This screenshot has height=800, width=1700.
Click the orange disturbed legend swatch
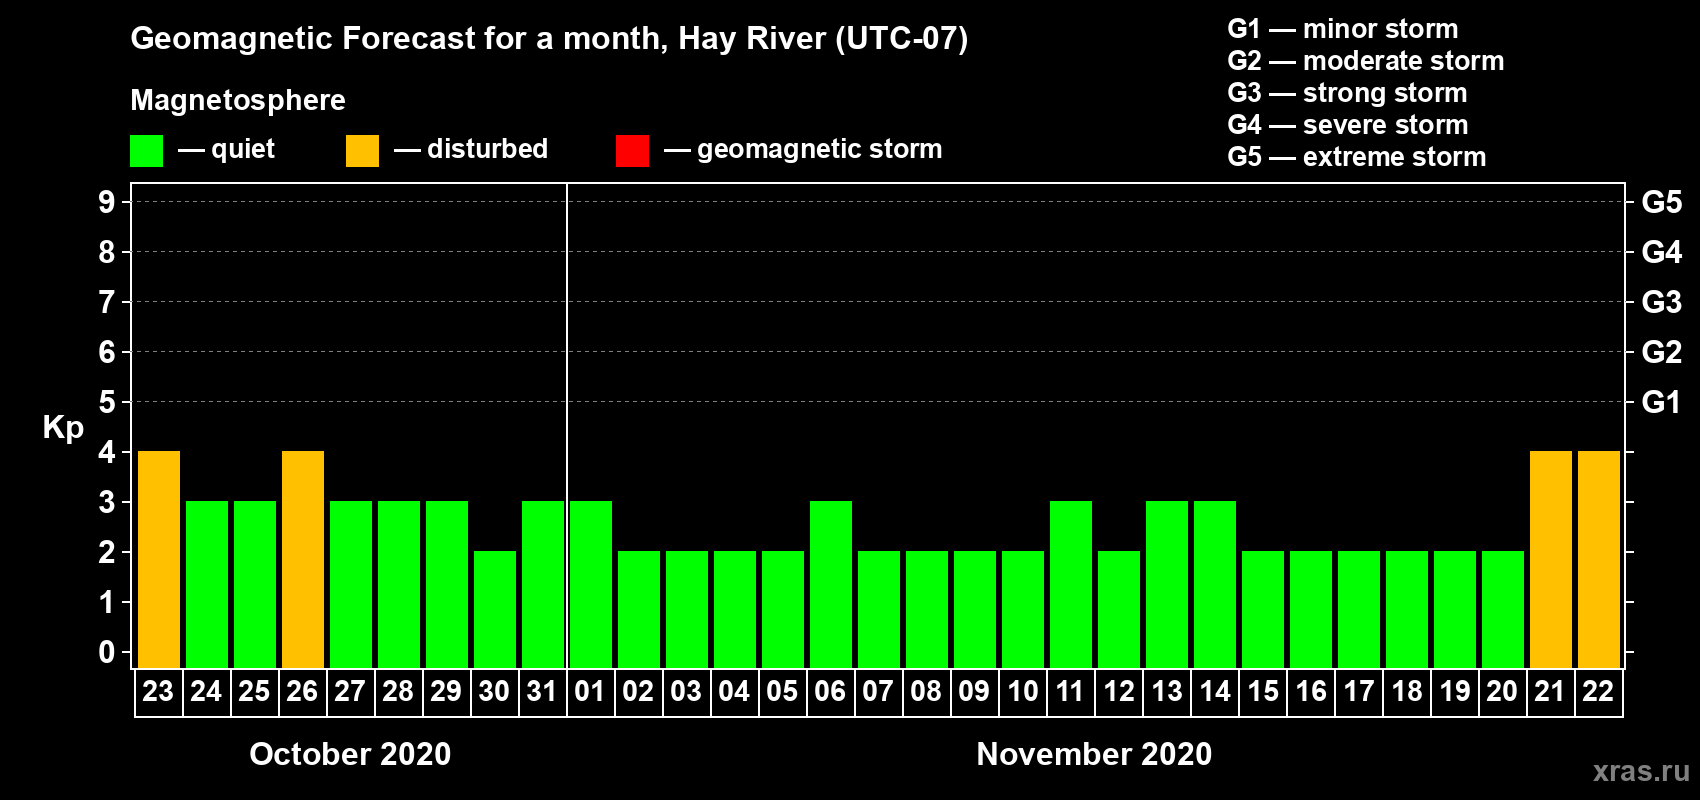(362, 151)
